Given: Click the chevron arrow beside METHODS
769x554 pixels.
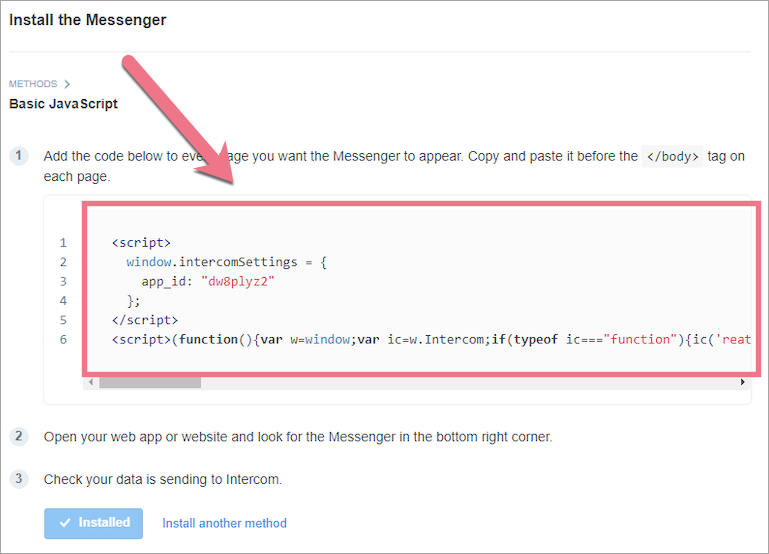Looking at the screenshot, I should coord(67,84).
